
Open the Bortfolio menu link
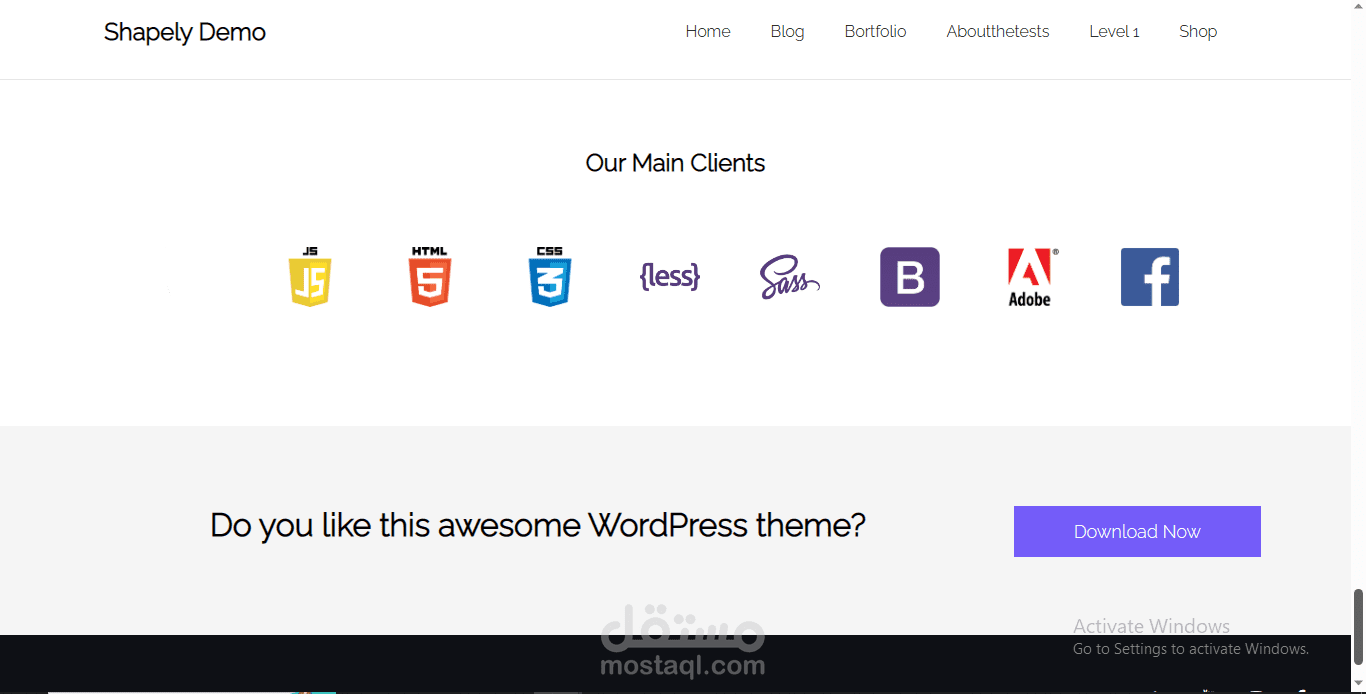click(875, 32)
